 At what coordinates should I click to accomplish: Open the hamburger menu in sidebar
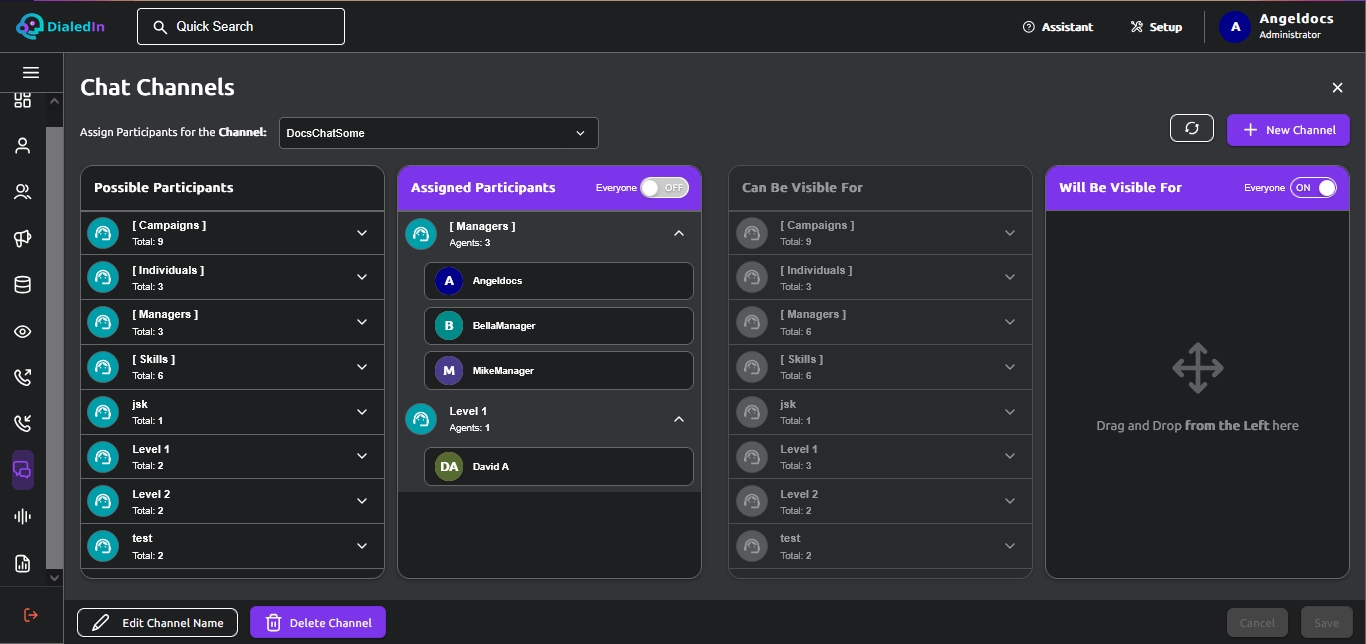click(x=30, y=73)
